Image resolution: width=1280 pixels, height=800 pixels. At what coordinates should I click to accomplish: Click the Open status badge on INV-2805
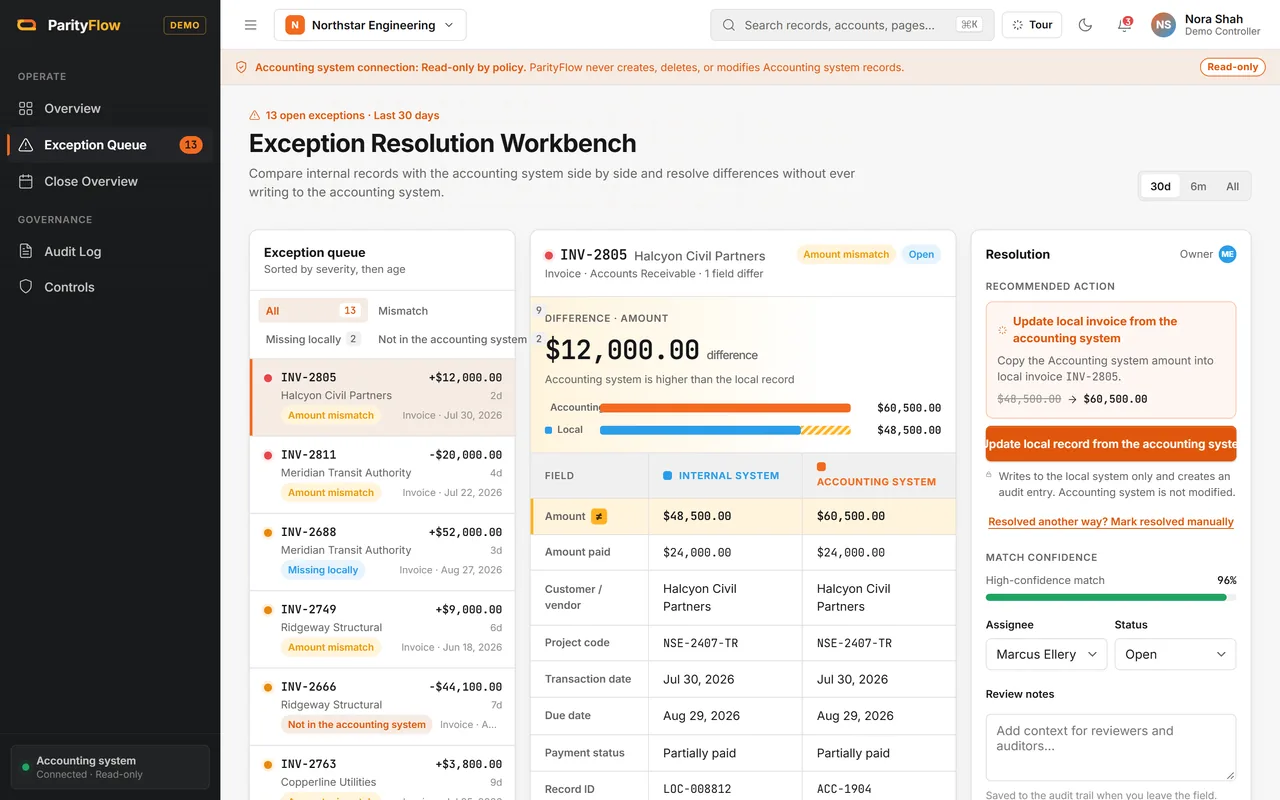coord(921,254)
